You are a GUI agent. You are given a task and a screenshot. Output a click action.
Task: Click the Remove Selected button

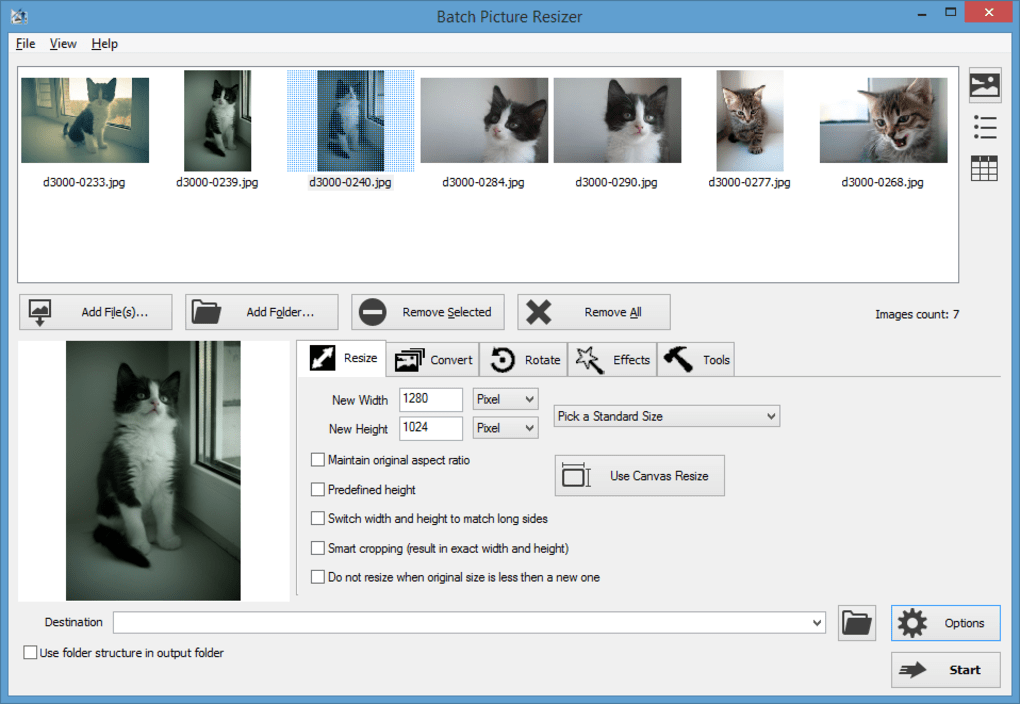428,312
